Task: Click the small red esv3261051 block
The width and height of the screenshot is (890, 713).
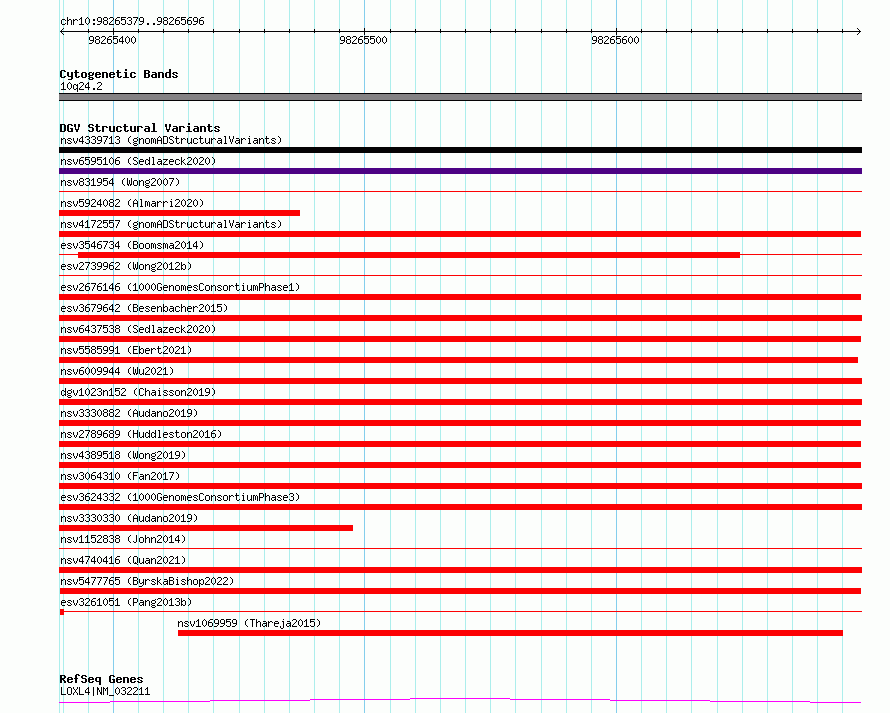Action: point(62,612)
